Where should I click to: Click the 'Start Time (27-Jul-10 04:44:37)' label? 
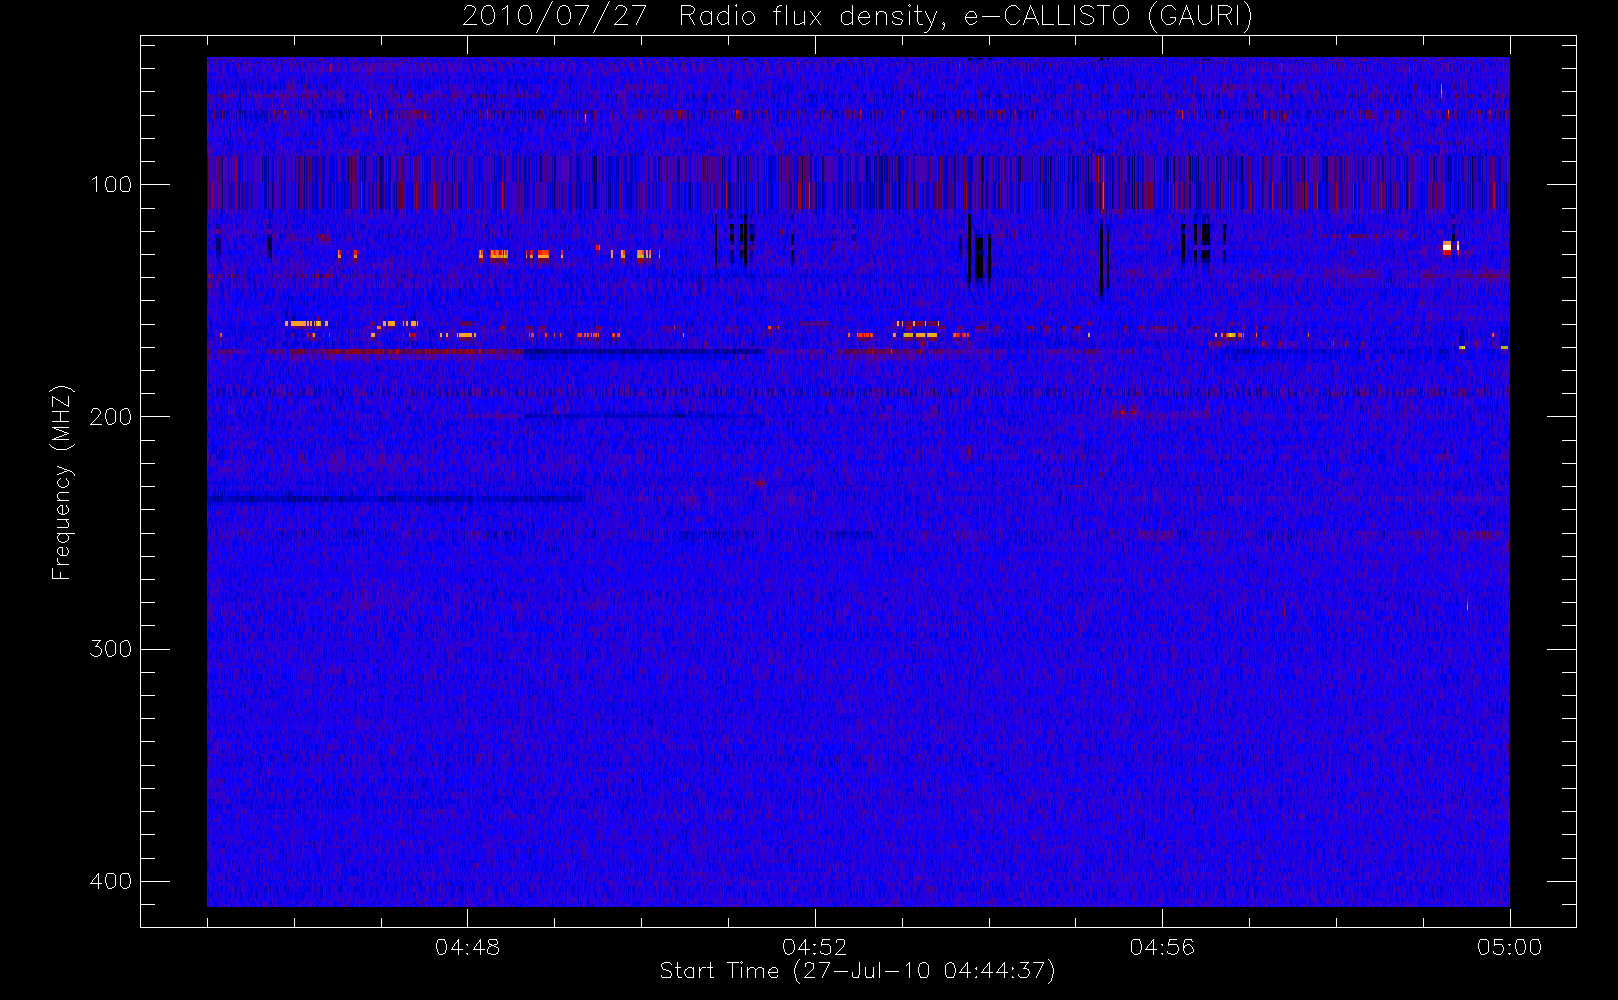click(858, 971)
